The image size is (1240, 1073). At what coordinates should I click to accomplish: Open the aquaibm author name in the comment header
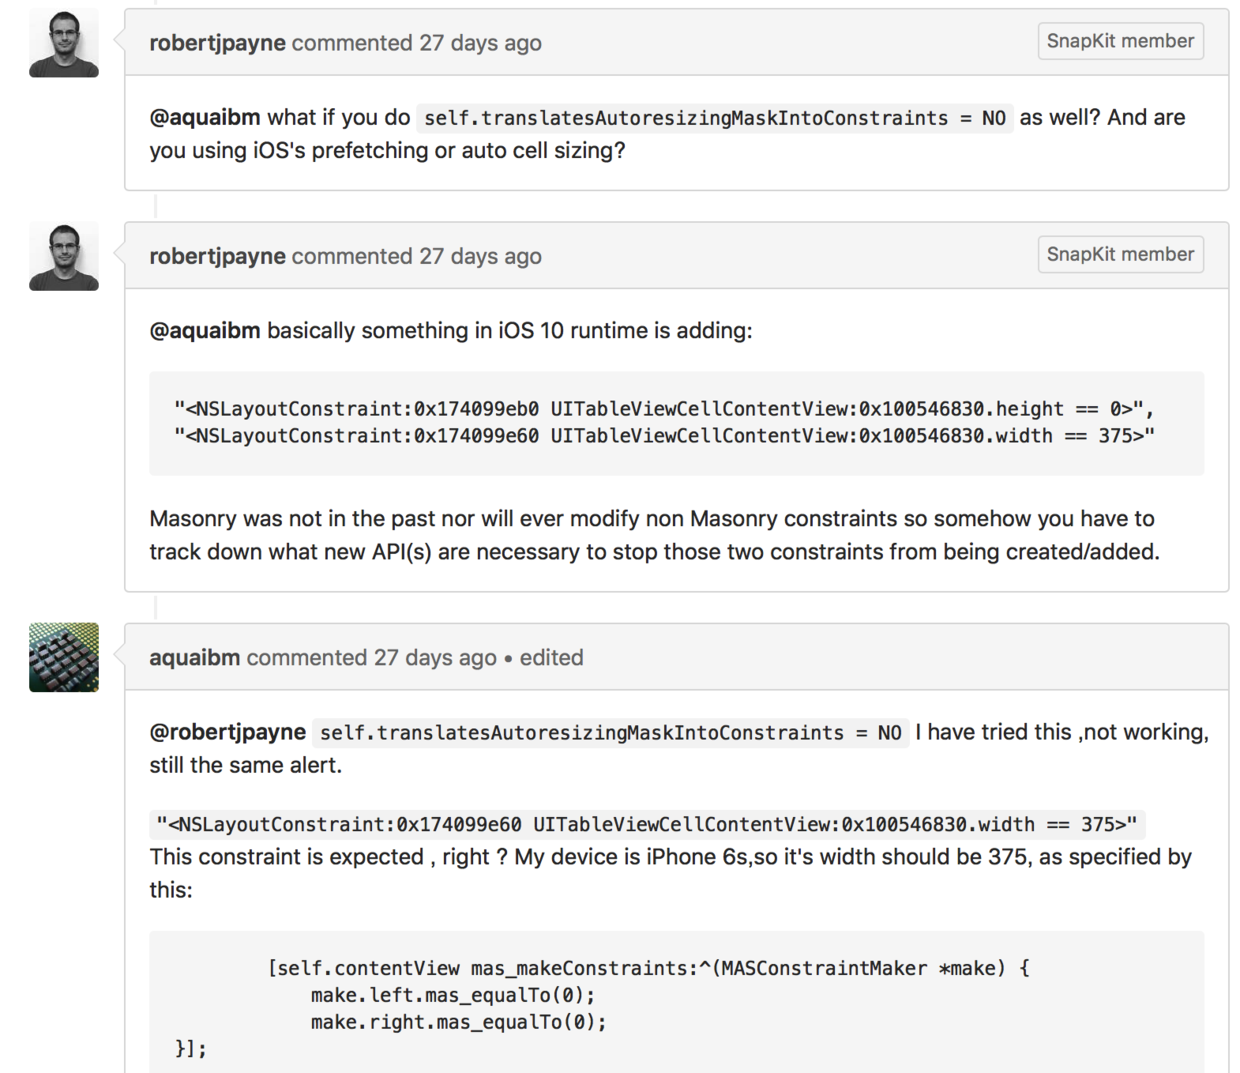[x=194, y=657]
